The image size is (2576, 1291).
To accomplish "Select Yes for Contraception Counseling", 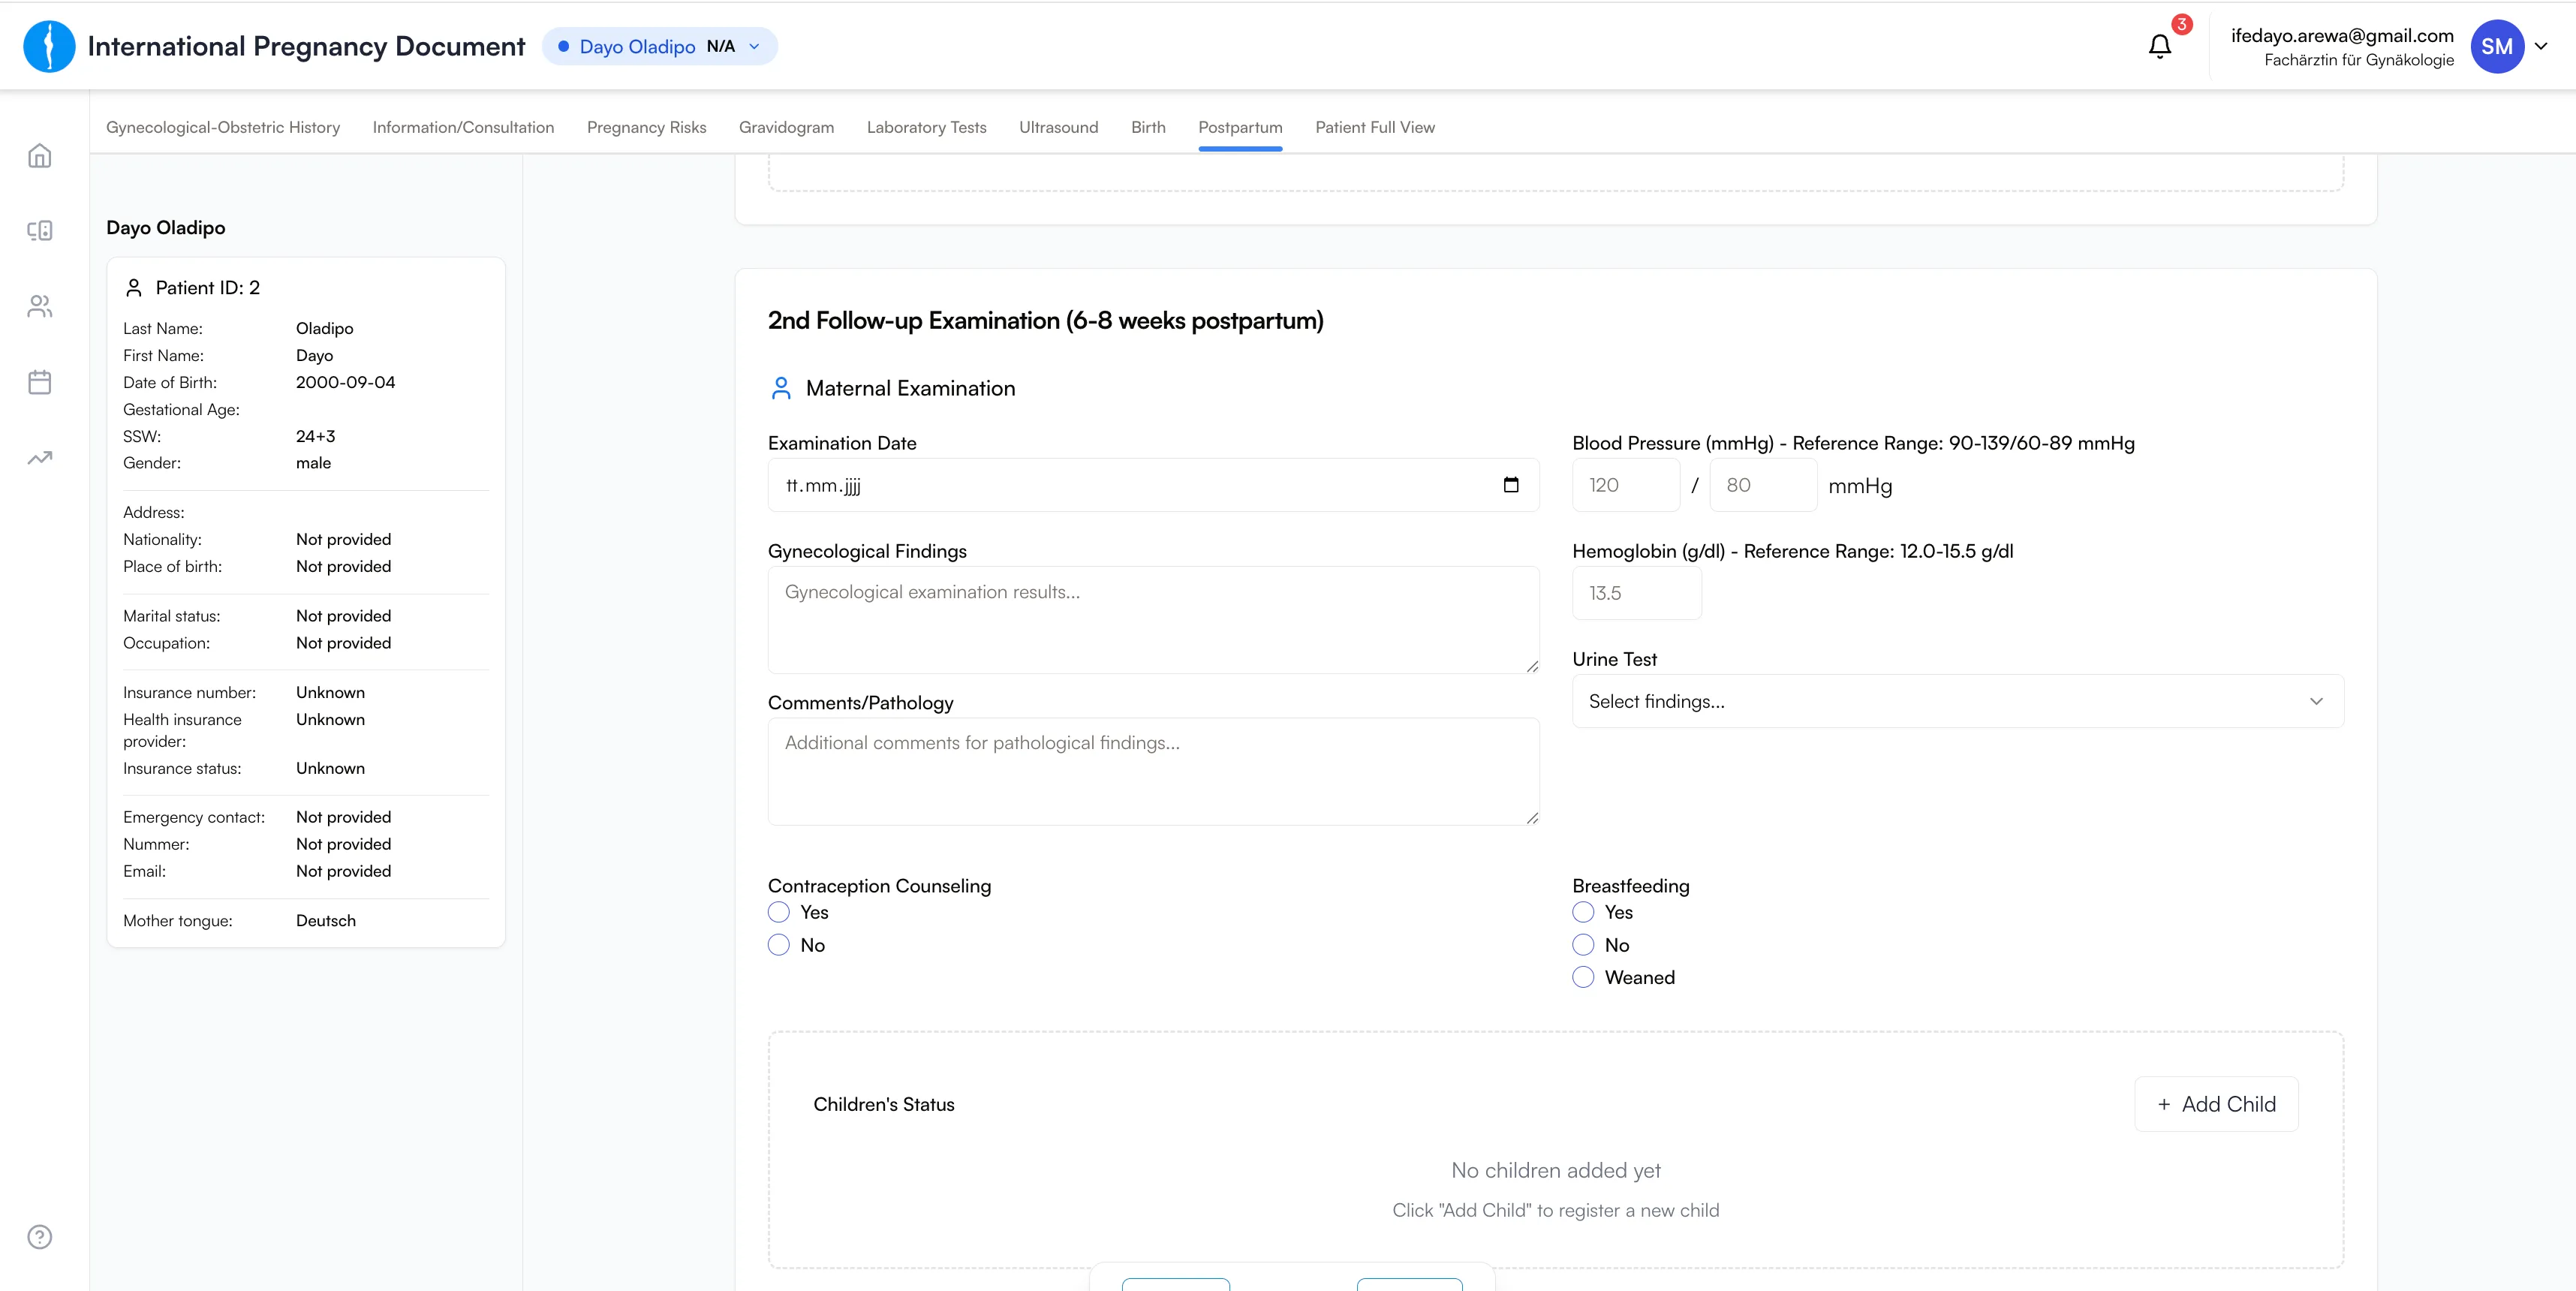I will pyautogui.click(x=779, y=912).
